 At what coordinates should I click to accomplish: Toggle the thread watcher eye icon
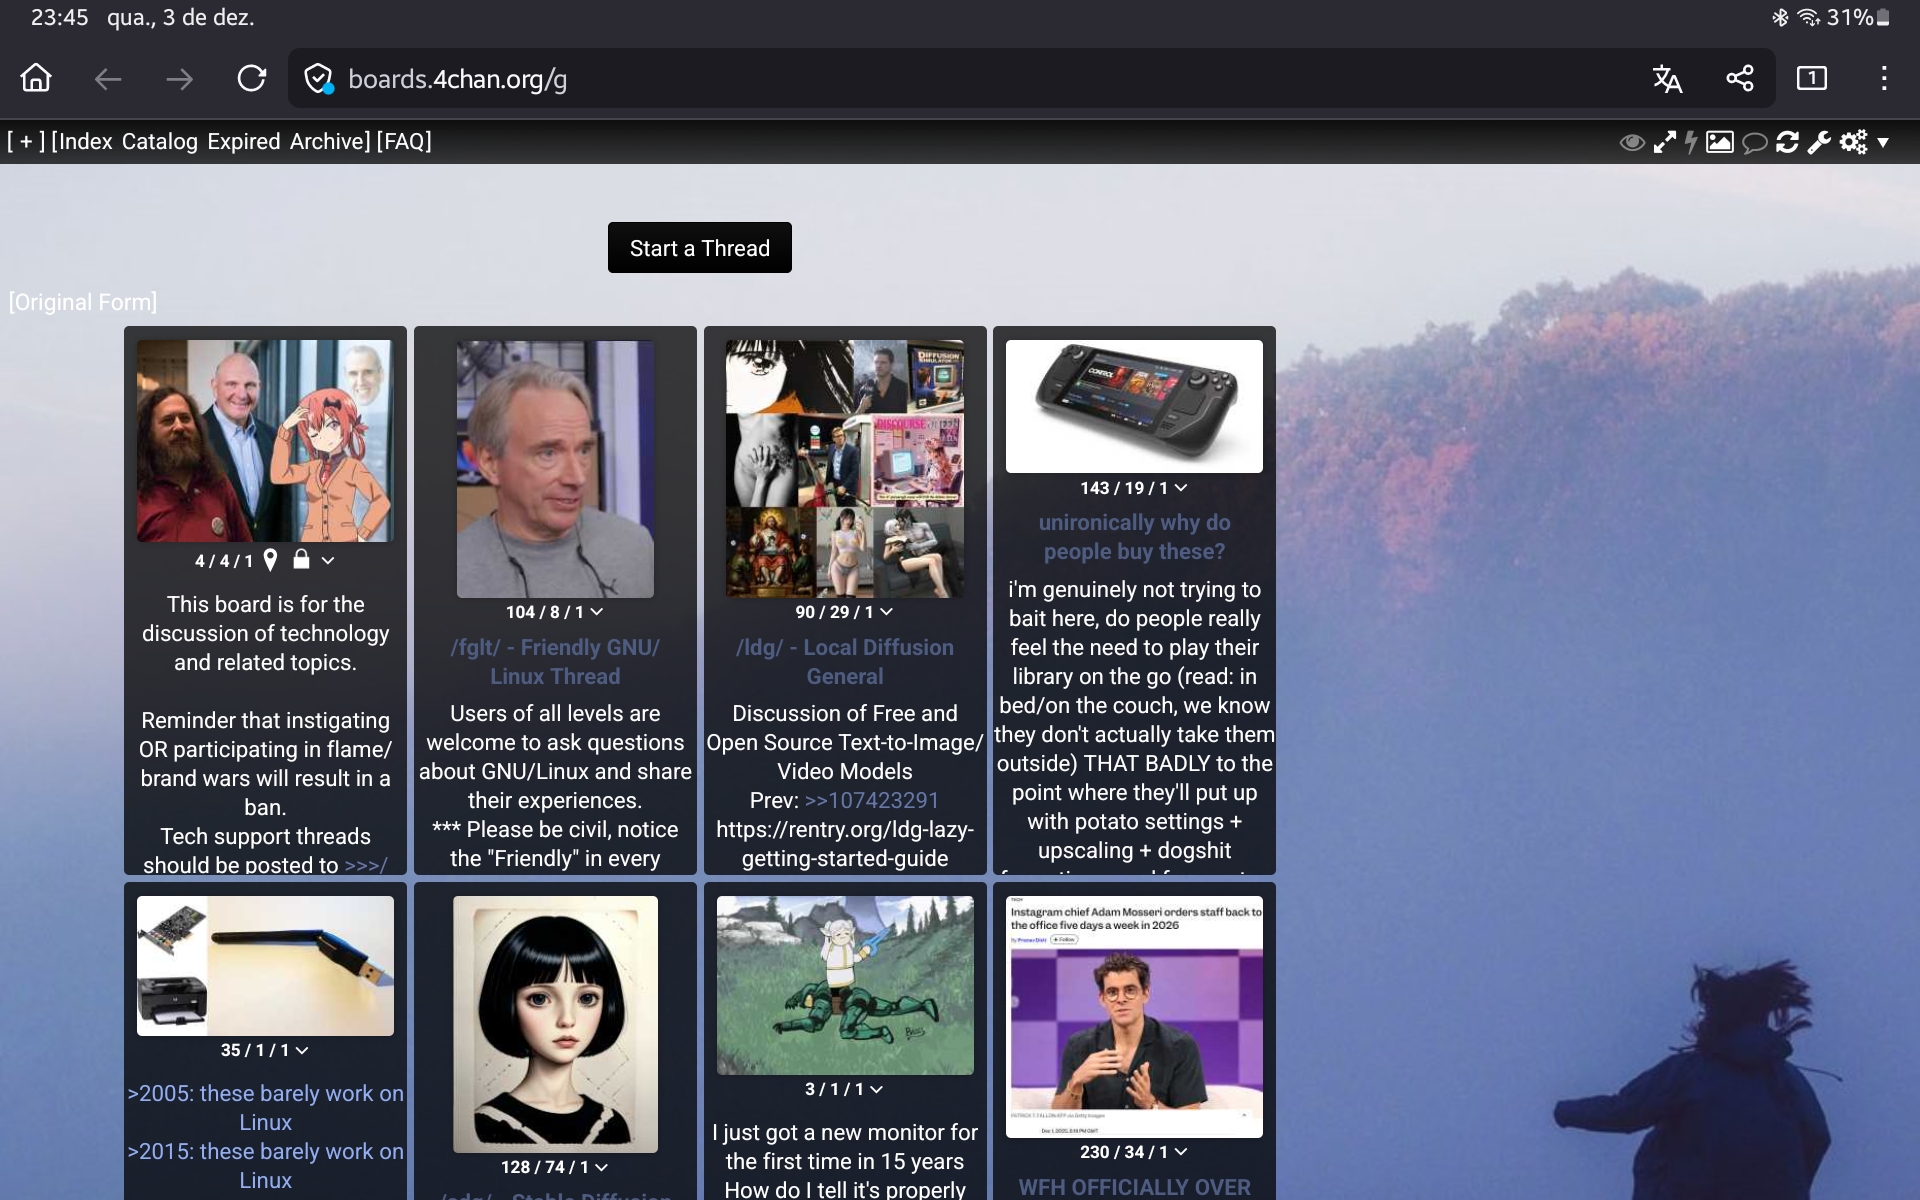(x=1632, y=142)
